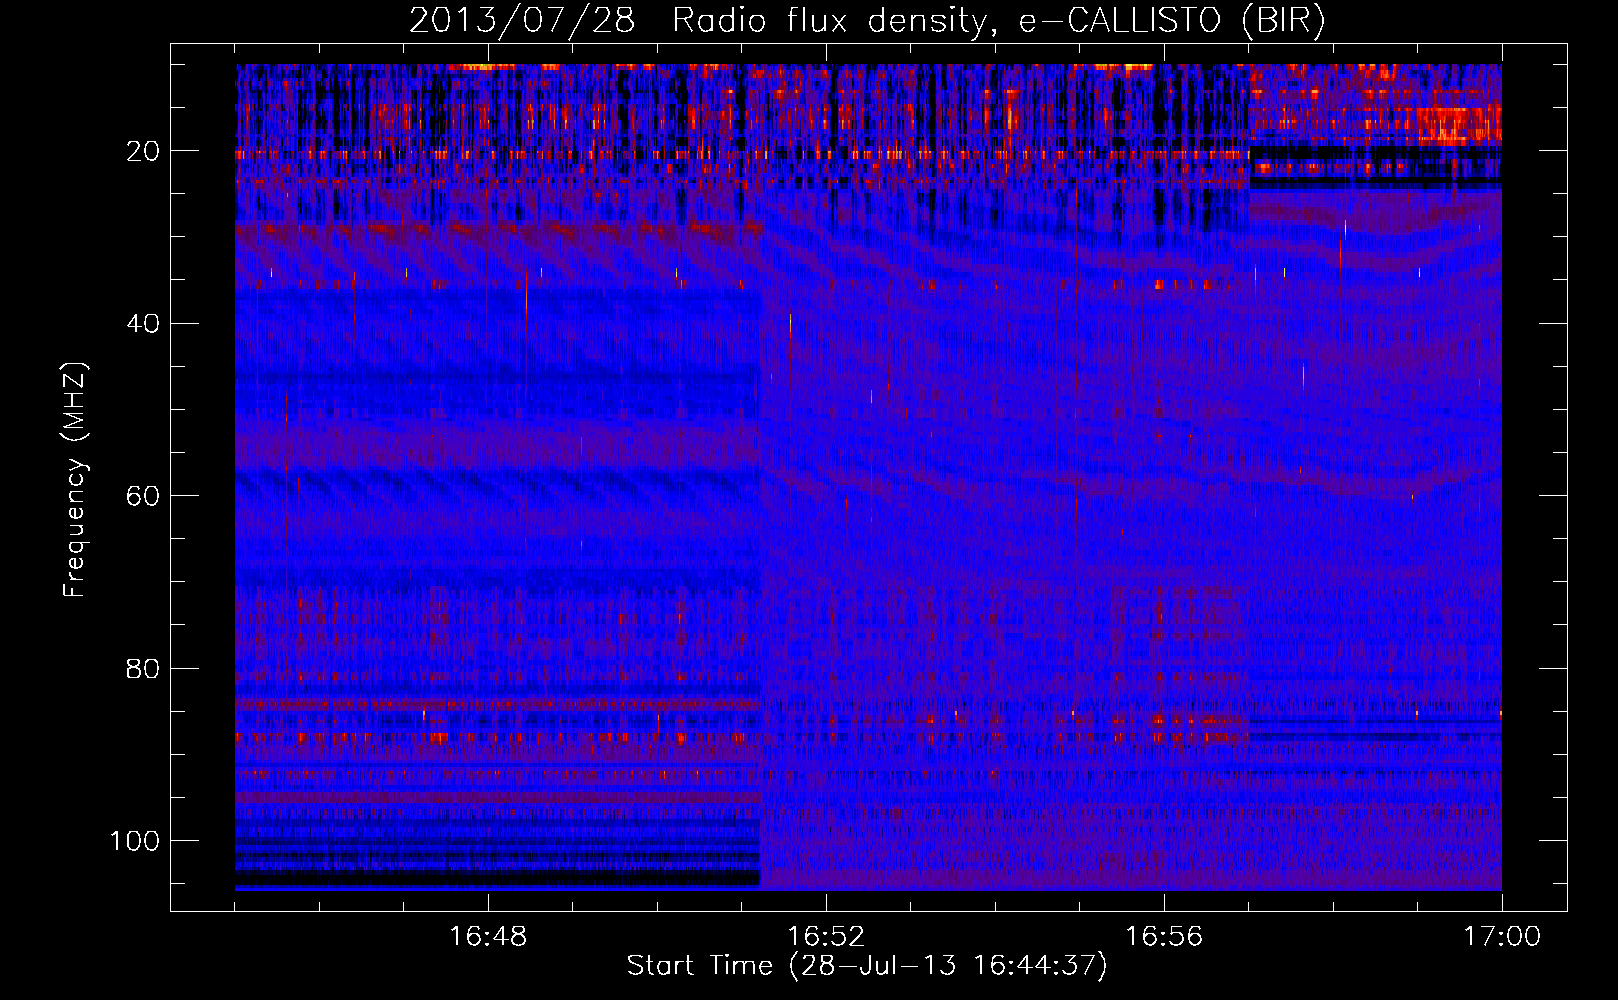Click the 'Start Time (28-Jul-13 16:44:37)' axis label
The image size is (1618, 1000).
867,966
